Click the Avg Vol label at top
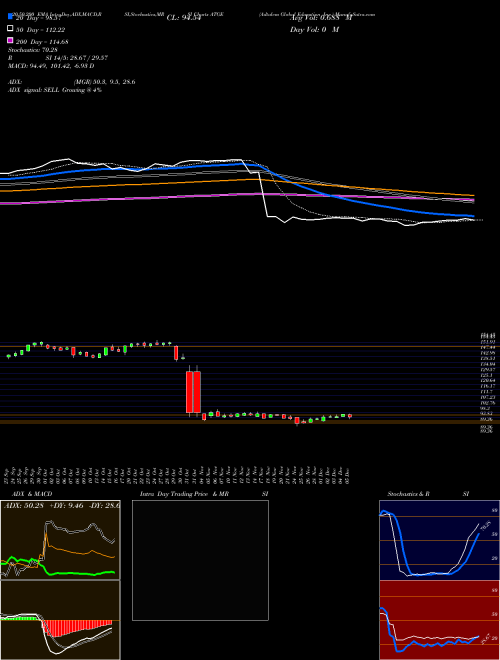500x660 pixels. [320, 18]
